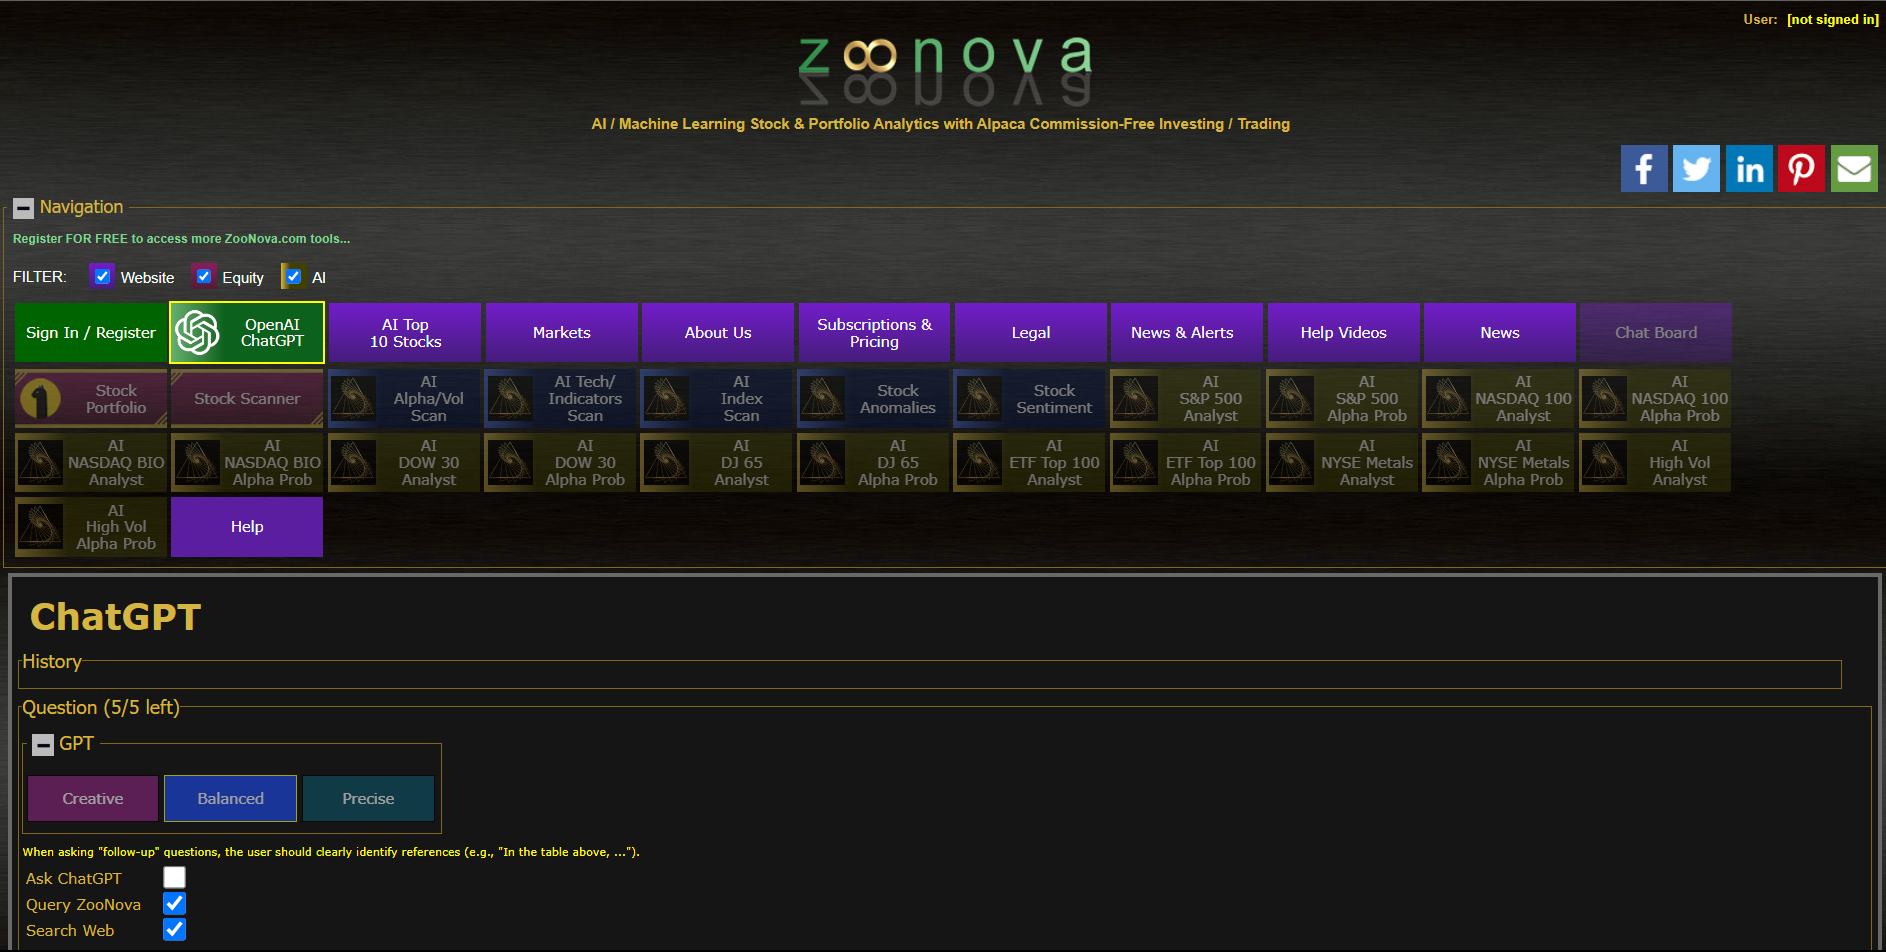The height and width of the screenshot is (952, 1886).
Task: Collapse the GPT options panel
Action: (43, 745)
